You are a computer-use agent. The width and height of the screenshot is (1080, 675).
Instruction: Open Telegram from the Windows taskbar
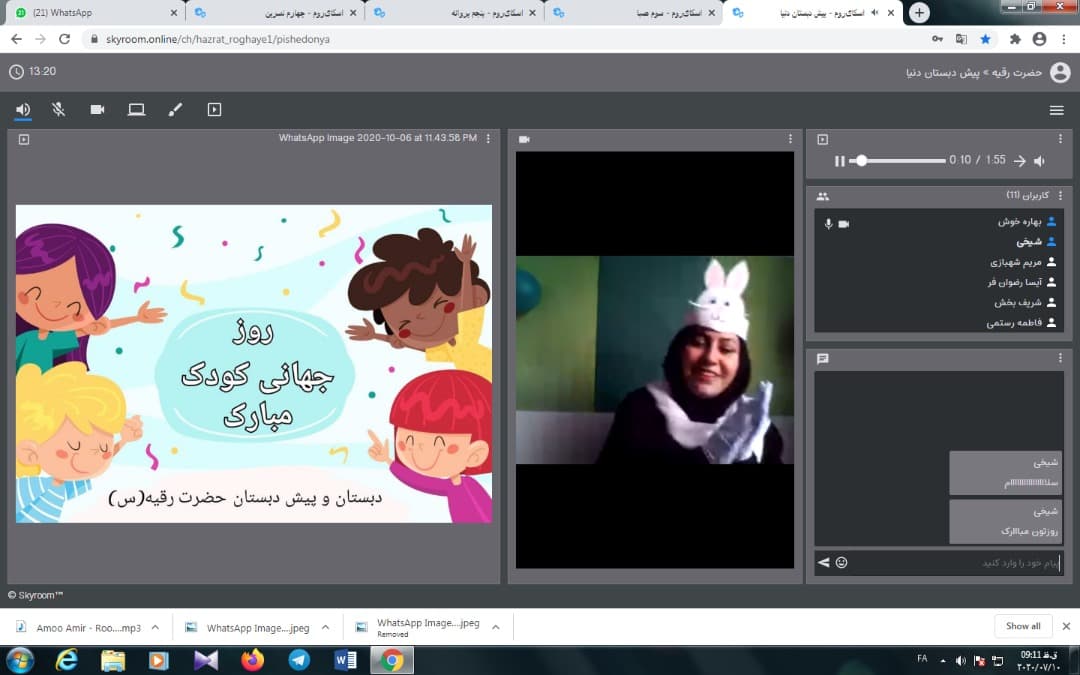298,660
